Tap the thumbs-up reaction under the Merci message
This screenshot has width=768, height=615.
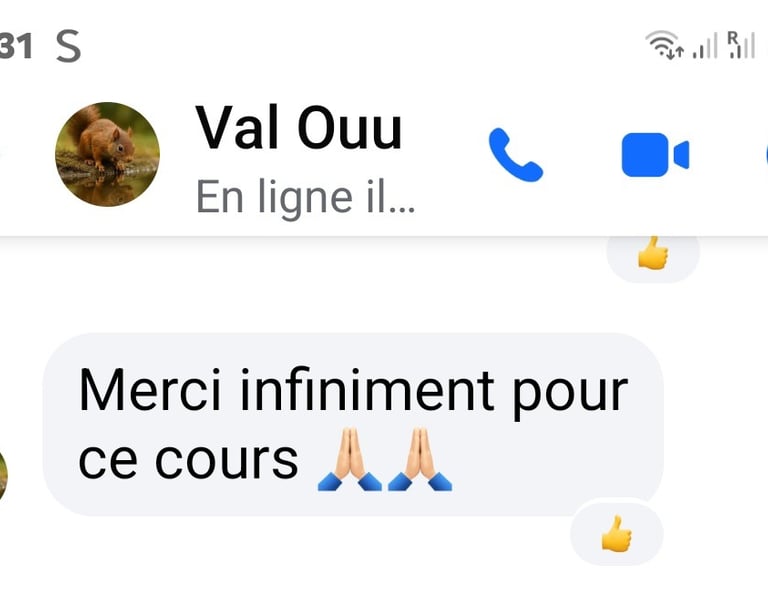click(x=617, y=533)
